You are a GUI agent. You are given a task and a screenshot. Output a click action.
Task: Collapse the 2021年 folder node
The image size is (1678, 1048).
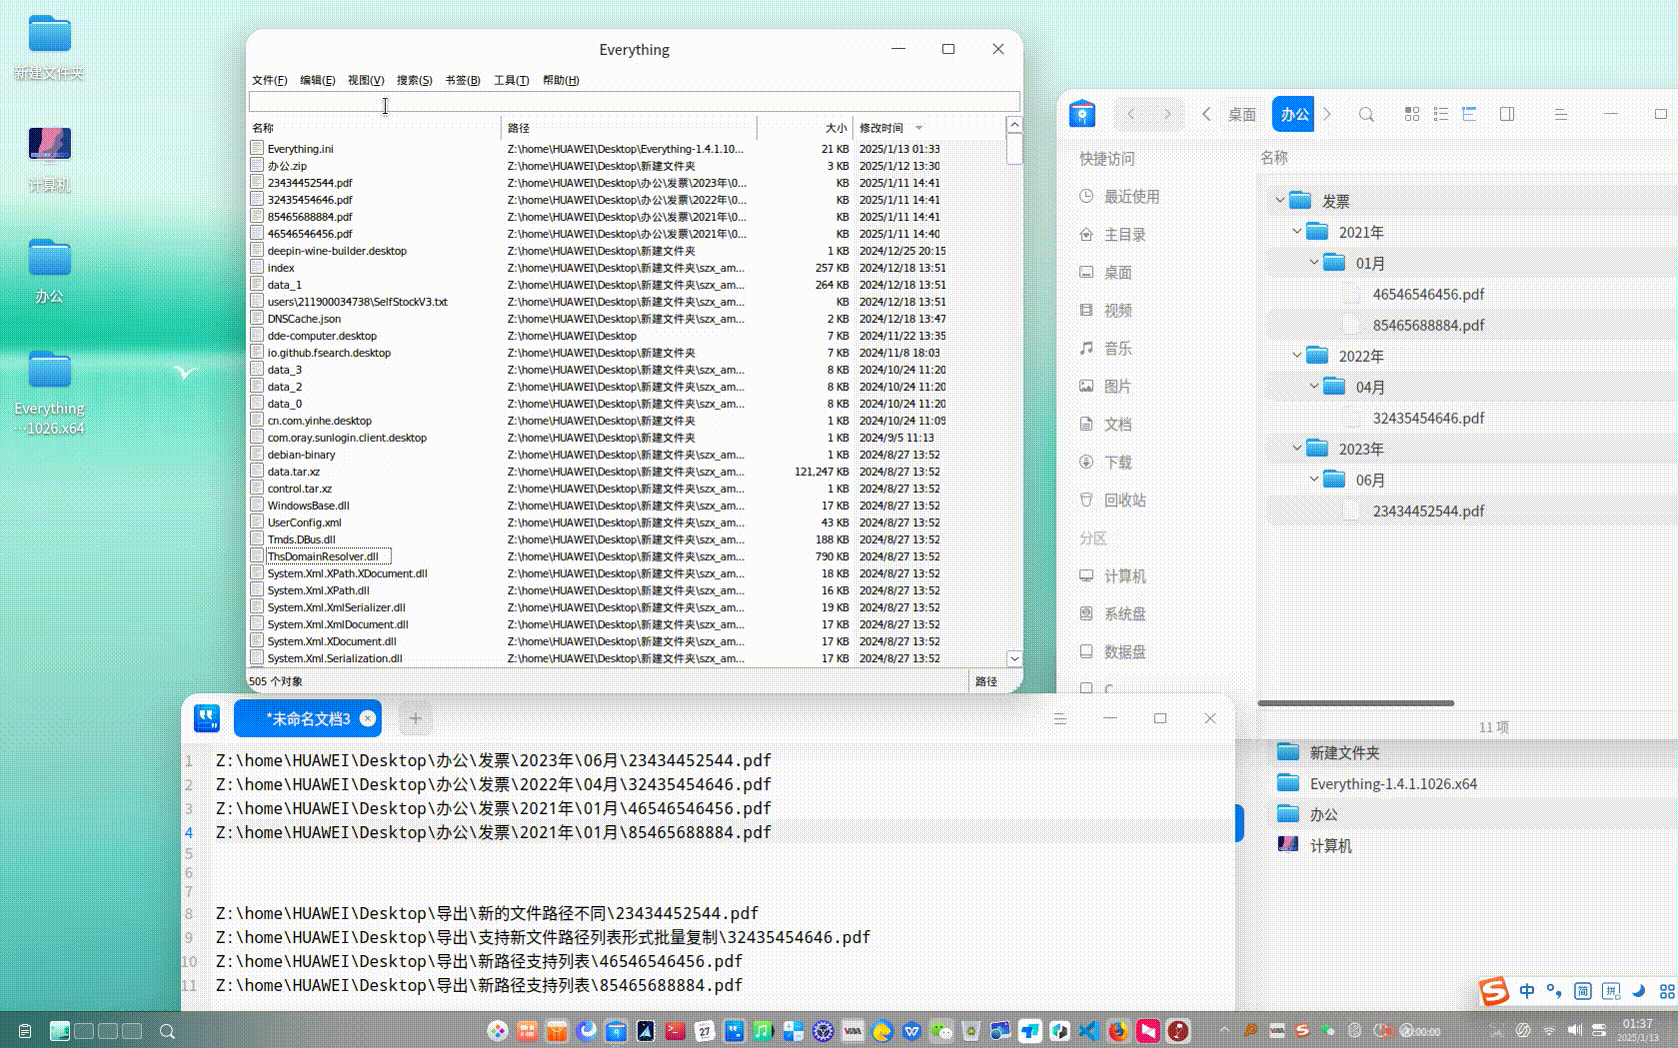point(1296,231)
